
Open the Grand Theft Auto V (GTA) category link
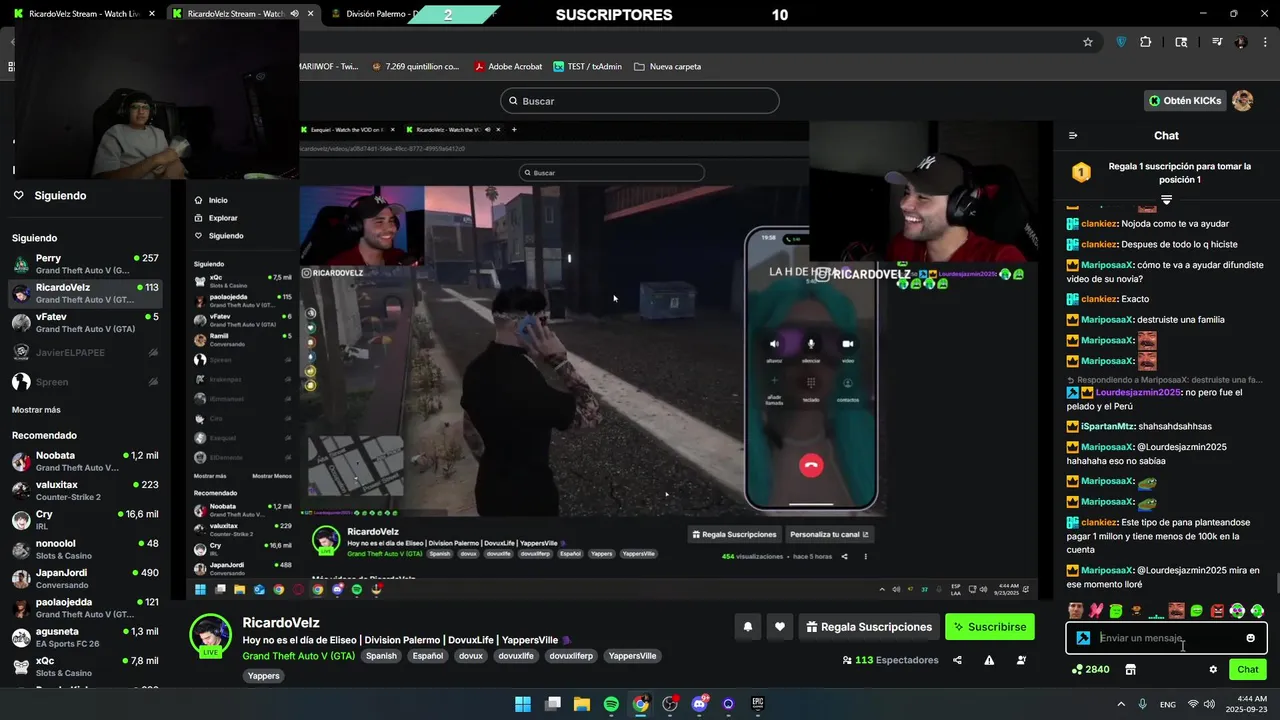tap(299, 656)
